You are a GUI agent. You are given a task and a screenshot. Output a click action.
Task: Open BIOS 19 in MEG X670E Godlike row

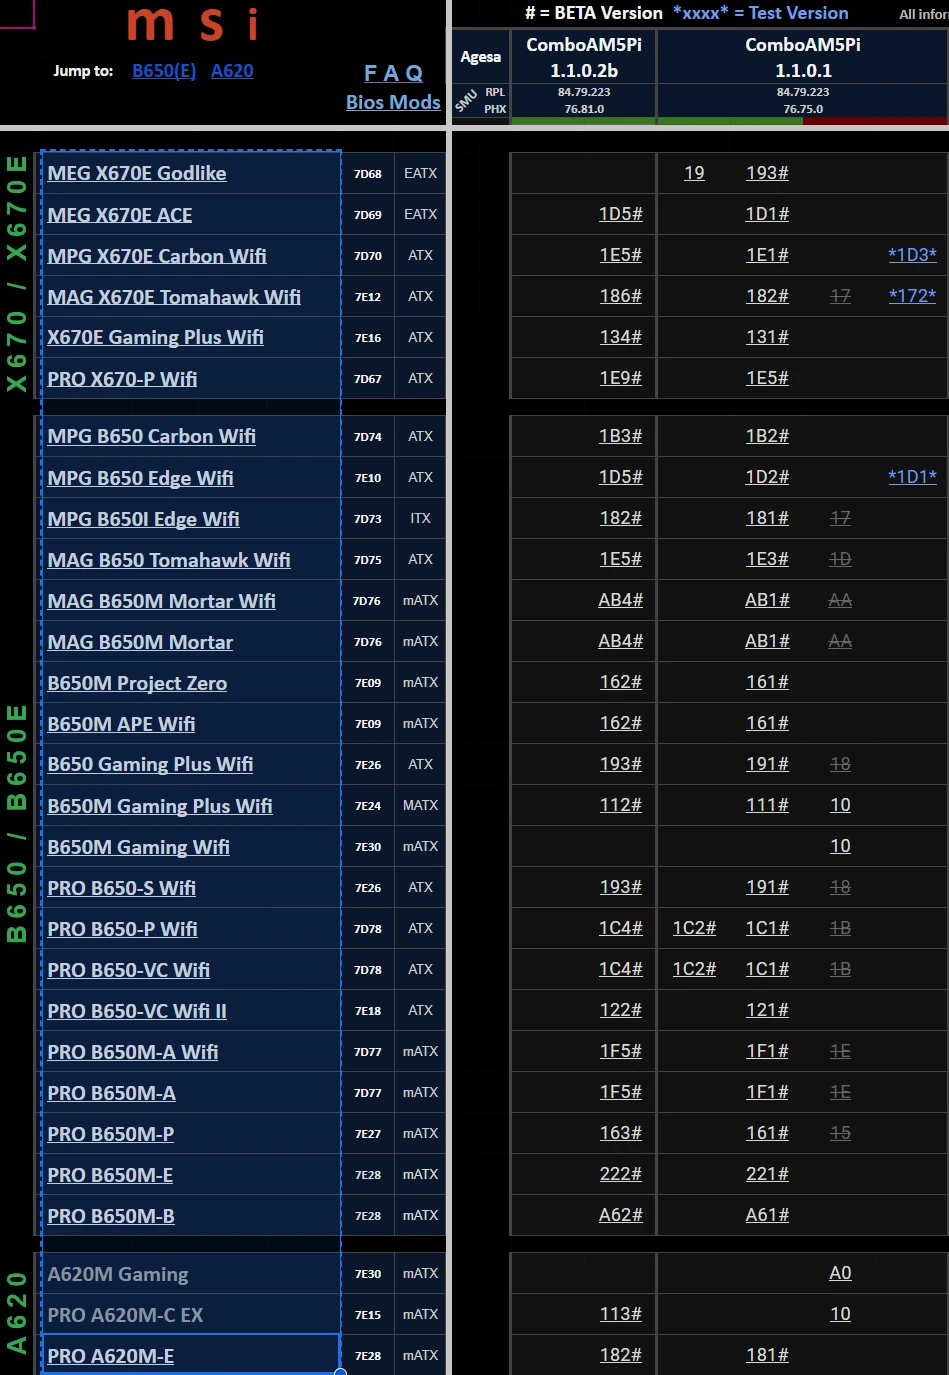[694, 173]
